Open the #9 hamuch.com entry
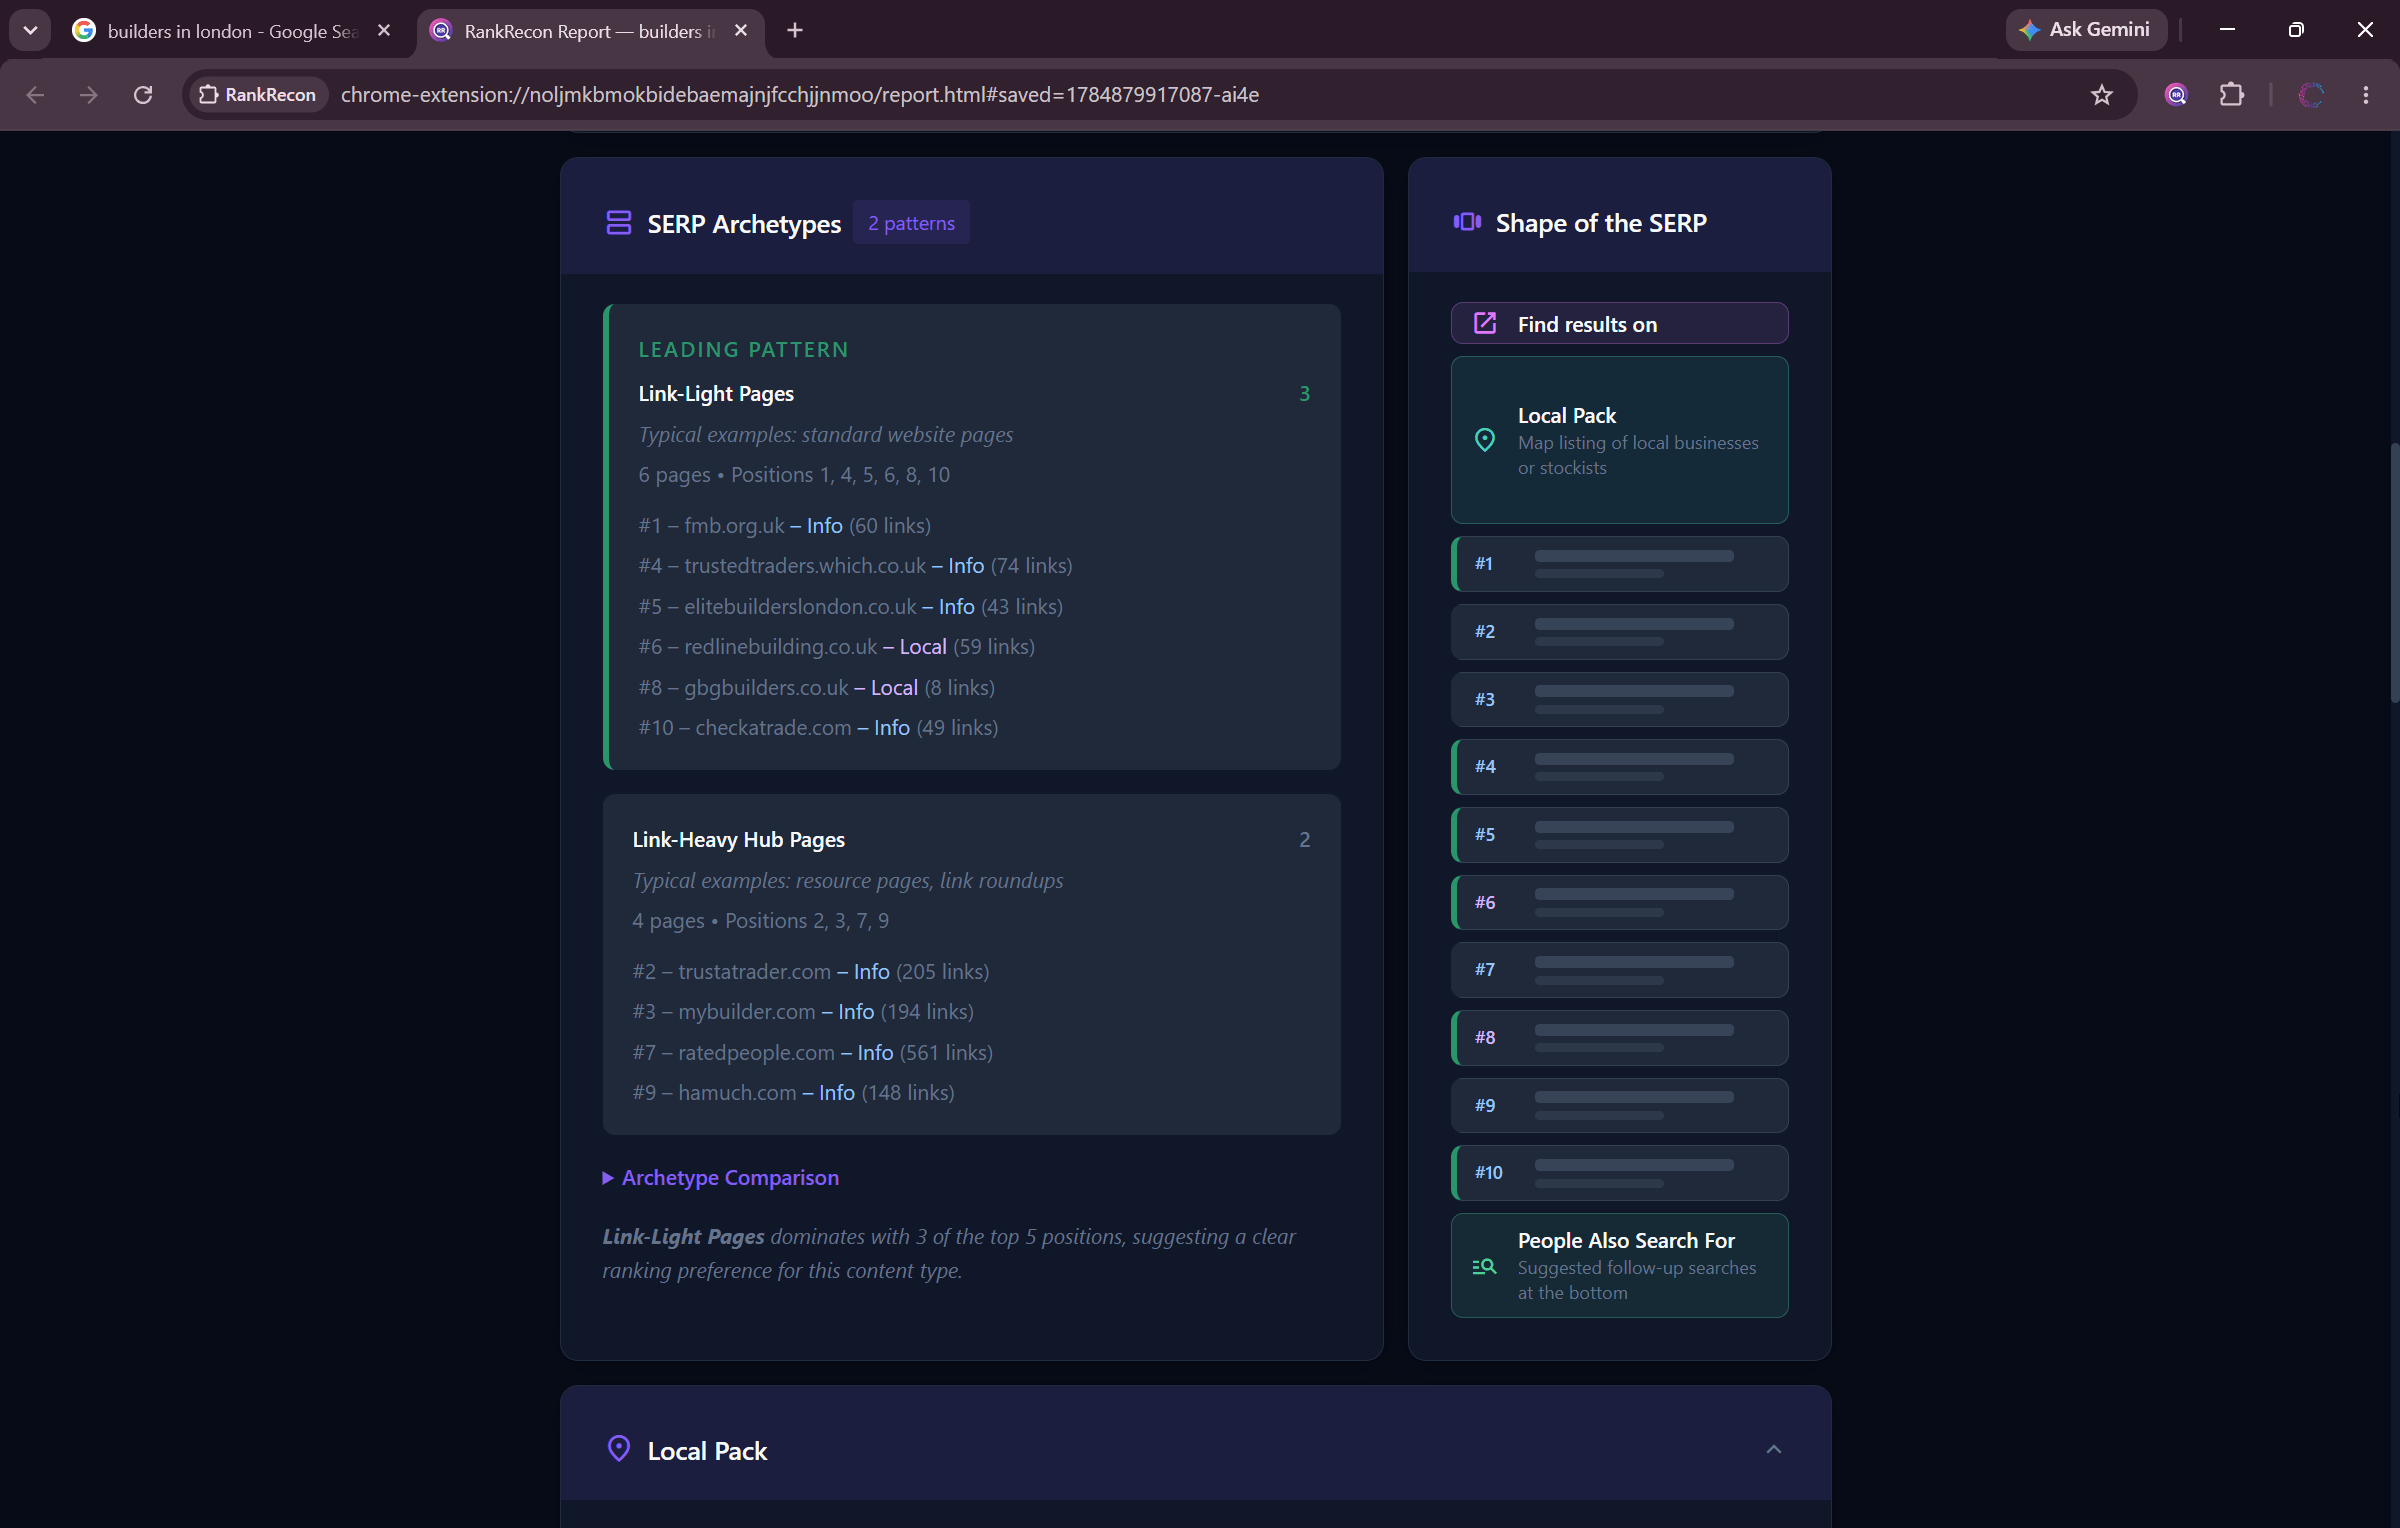Viewport: 2400px width, 1528px height. click(794, 1093)
